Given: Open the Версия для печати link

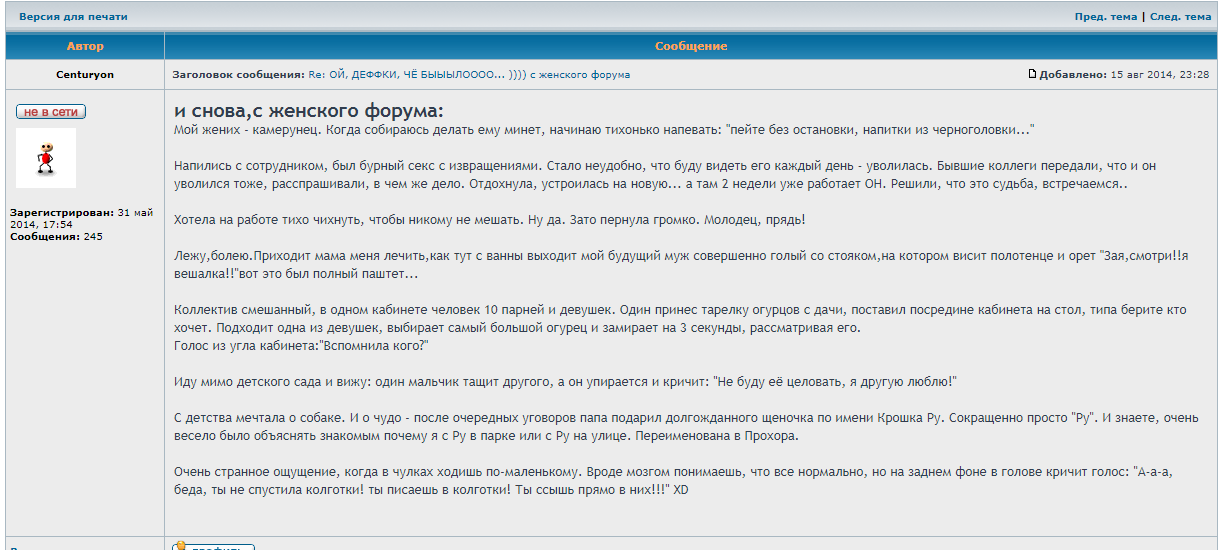Looking at the screenshot, I should [73, 17].
